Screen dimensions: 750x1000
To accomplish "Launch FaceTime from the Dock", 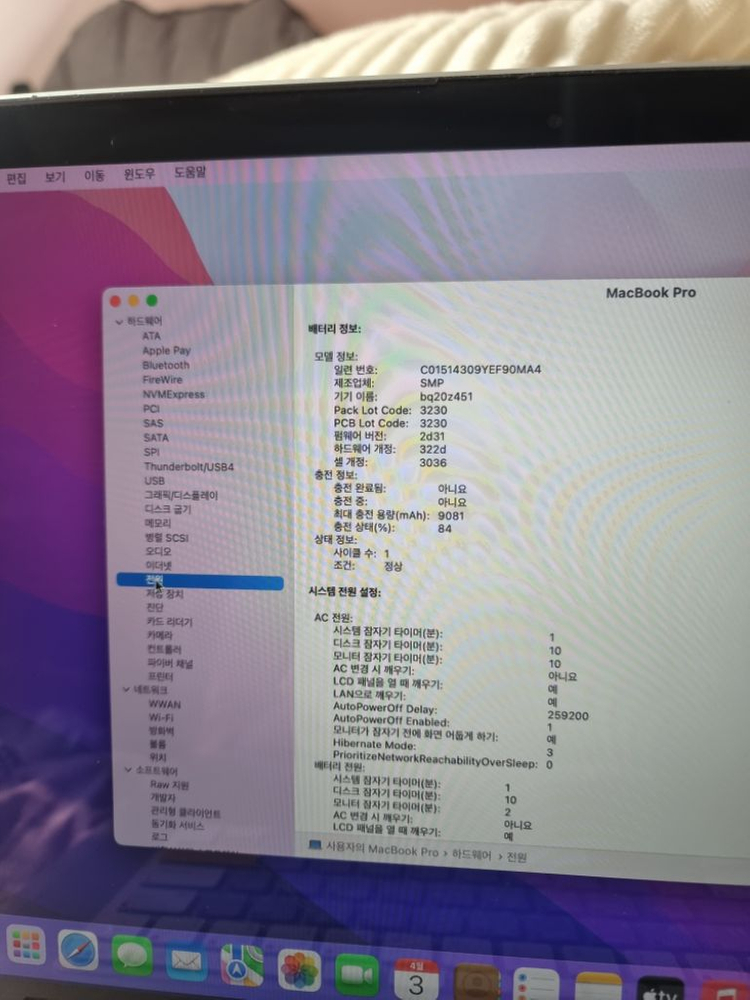I will (357, 974).
